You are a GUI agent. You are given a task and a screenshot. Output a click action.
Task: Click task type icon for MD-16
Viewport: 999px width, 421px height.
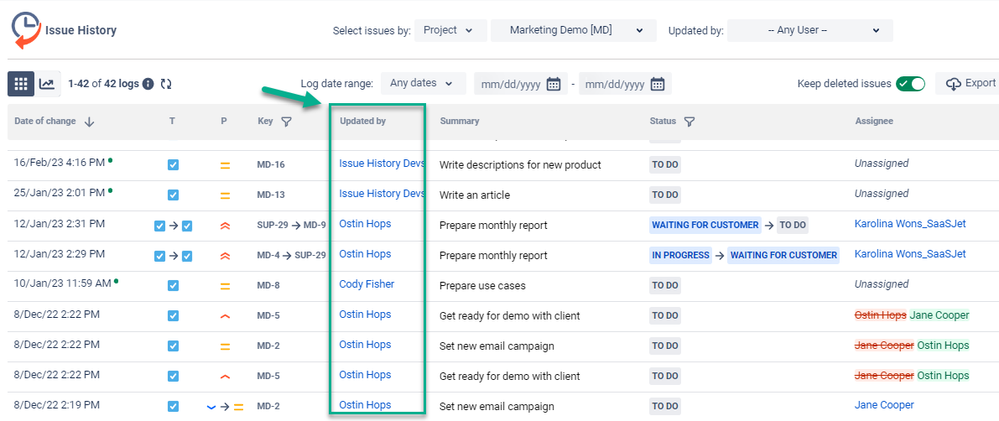(x=173, y=165)
